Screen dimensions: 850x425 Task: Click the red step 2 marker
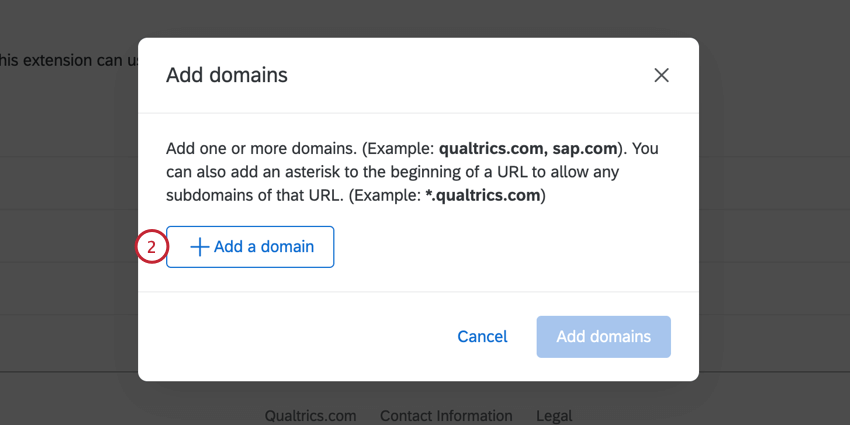pyautogui.click(x=151, y=247)
